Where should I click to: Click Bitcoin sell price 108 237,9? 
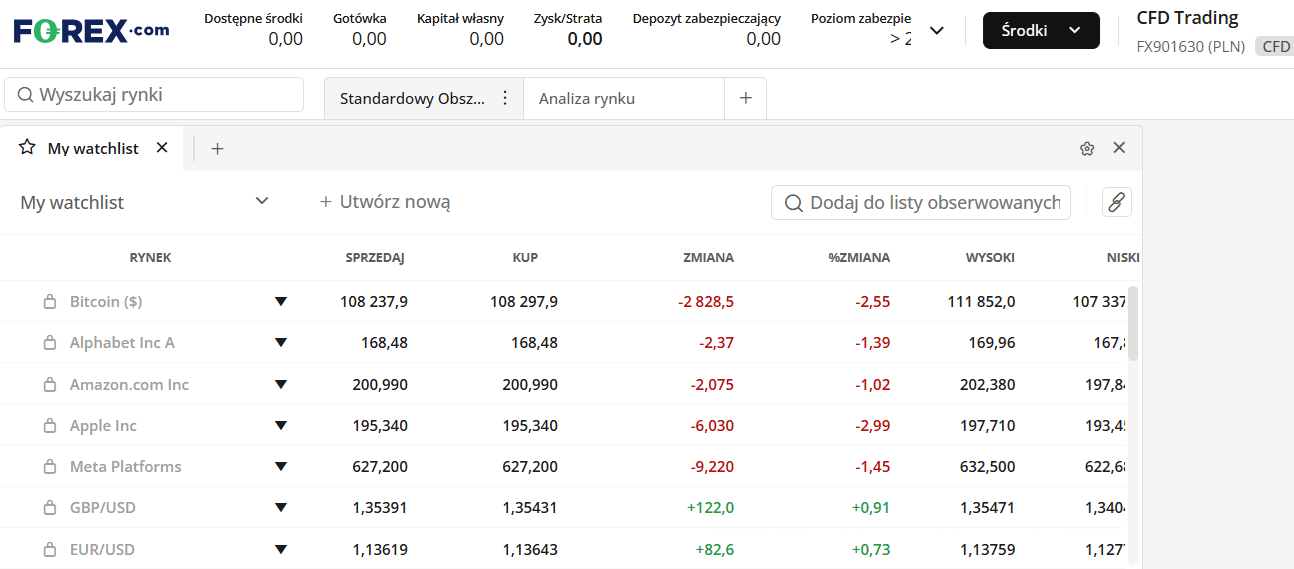[374, 301]
